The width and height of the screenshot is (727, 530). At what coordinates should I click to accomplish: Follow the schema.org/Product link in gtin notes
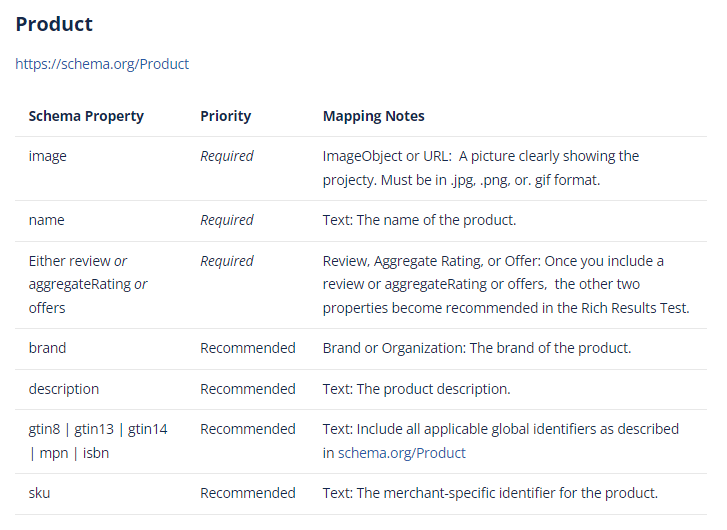401,453
